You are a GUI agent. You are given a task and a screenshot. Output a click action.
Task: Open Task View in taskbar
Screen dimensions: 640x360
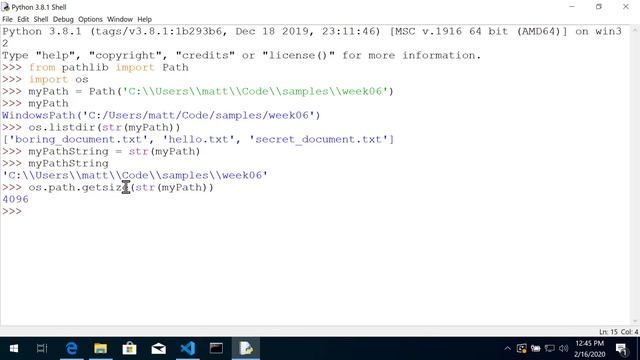coord(42,349)
